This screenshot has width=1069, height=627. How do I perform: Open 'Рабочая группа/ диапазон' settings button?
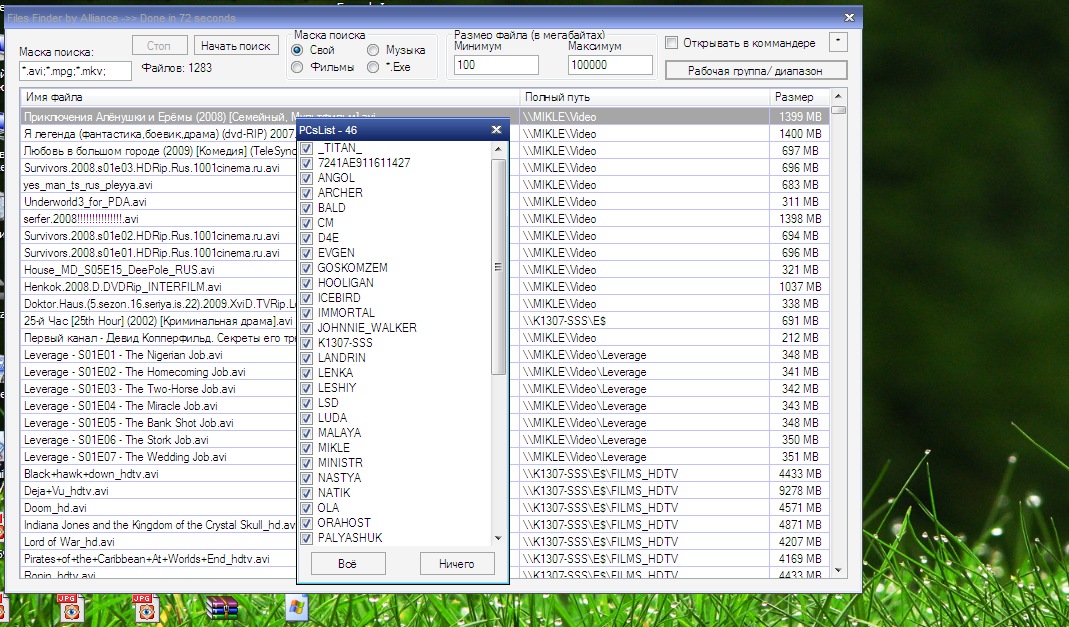click(755, 70)
